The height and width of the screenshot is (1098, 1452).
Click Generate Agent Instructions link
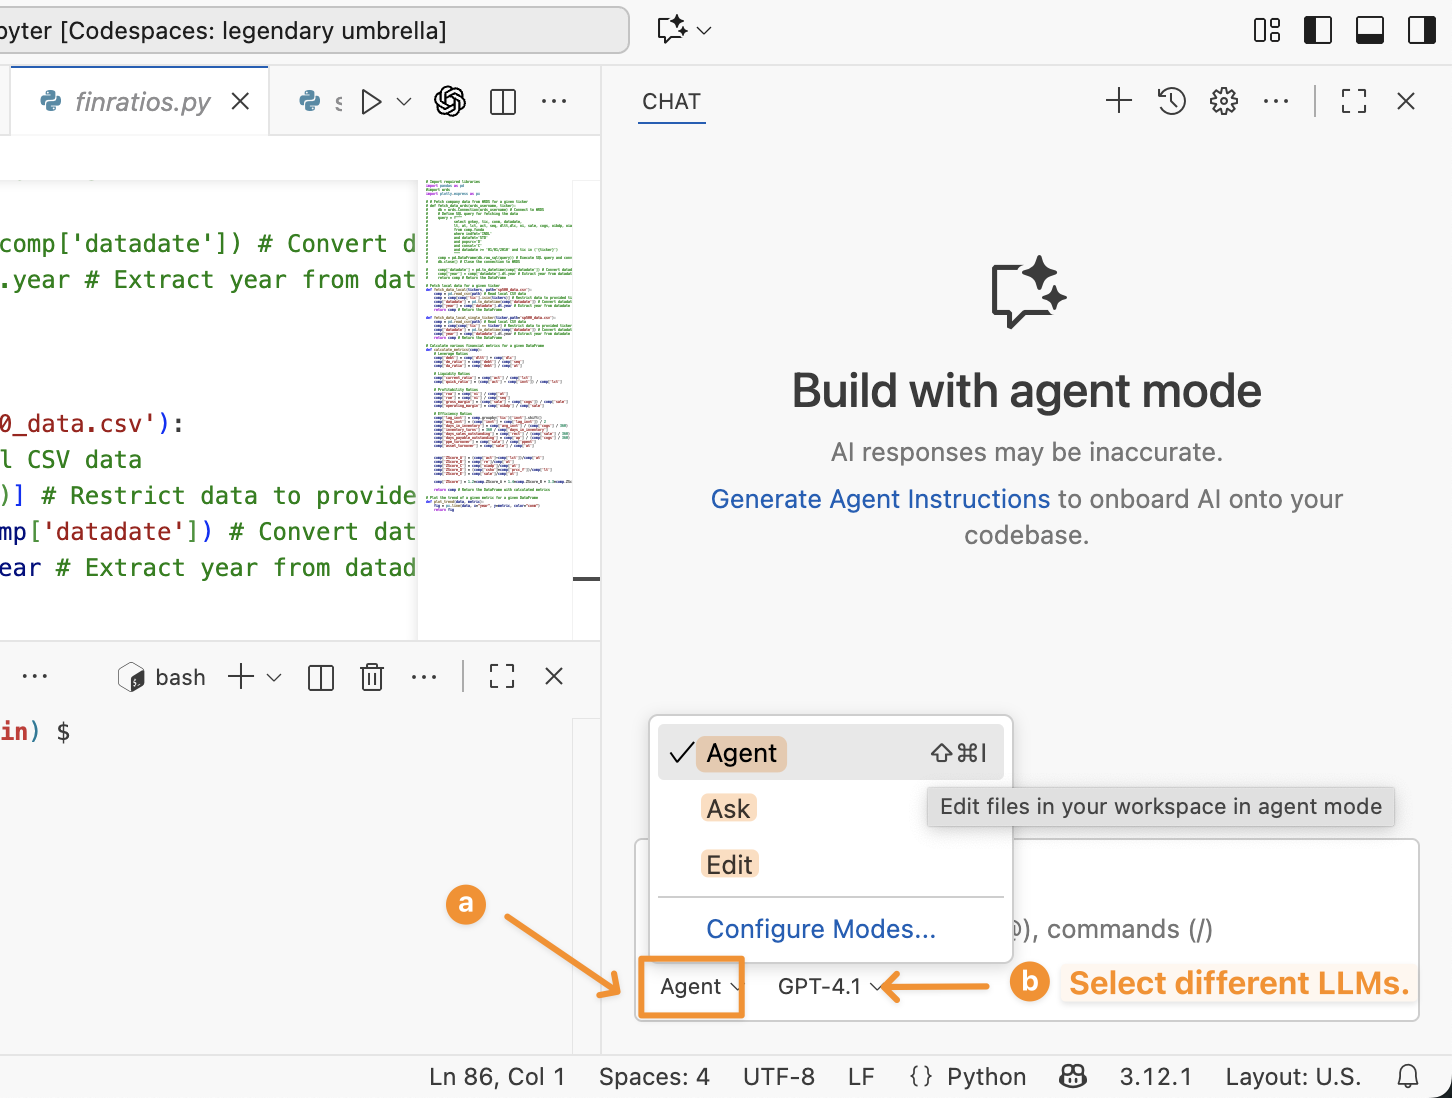[880, 499]
